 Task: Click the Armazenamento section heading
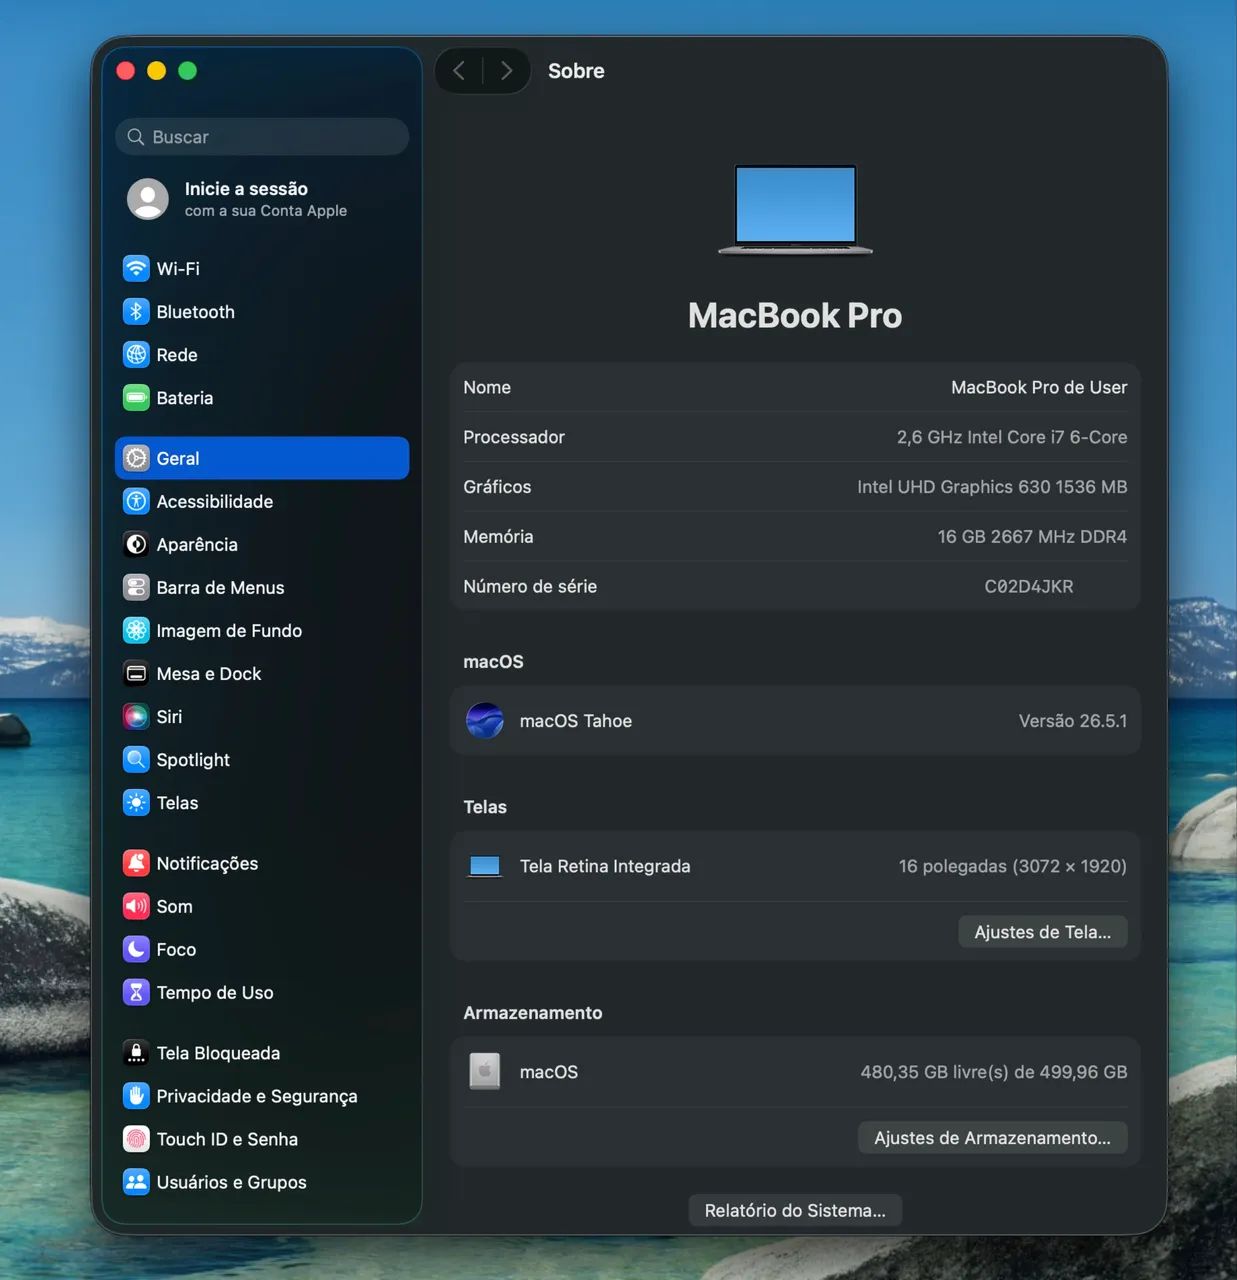point(533,1013)
